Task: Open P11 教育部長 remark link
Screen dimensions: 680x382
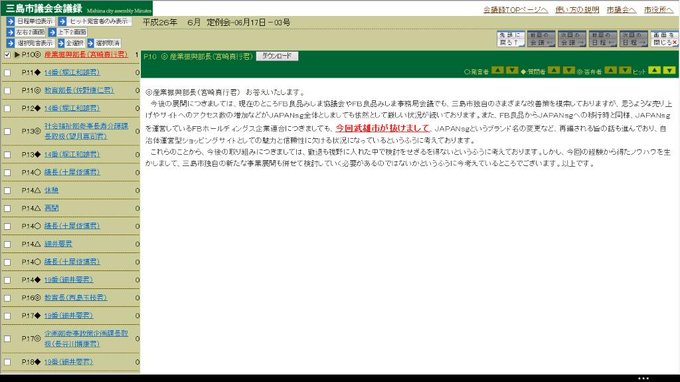Action: (x=79, y=90)
